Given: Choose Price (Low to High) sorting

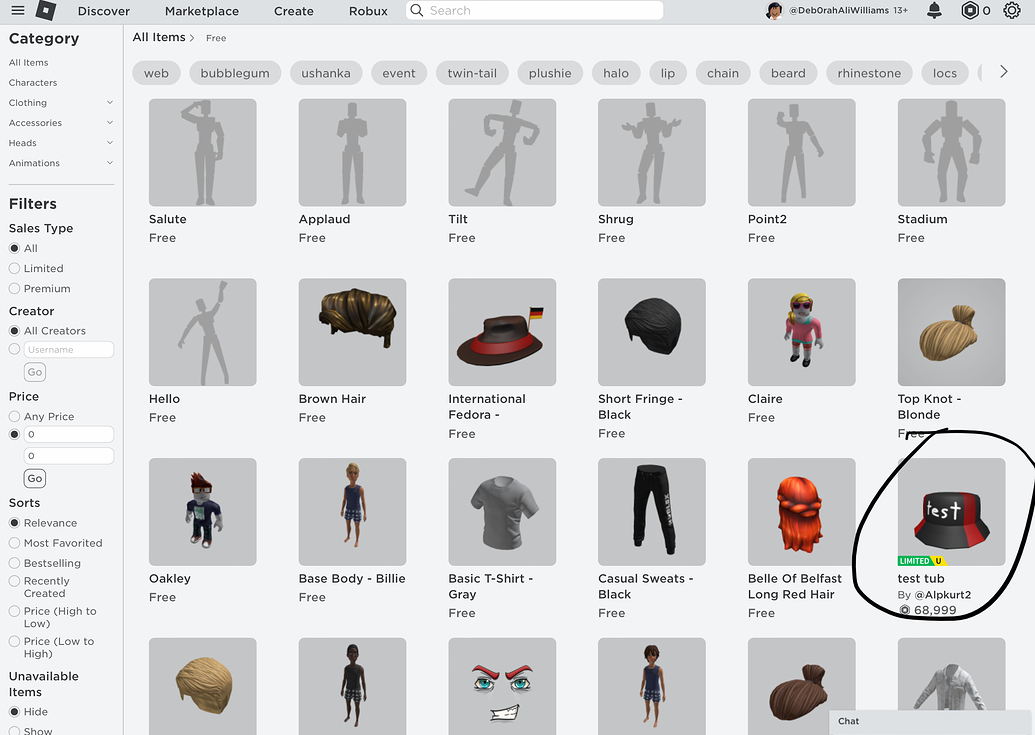Looking at the screenshot, I should click(14, 641).
